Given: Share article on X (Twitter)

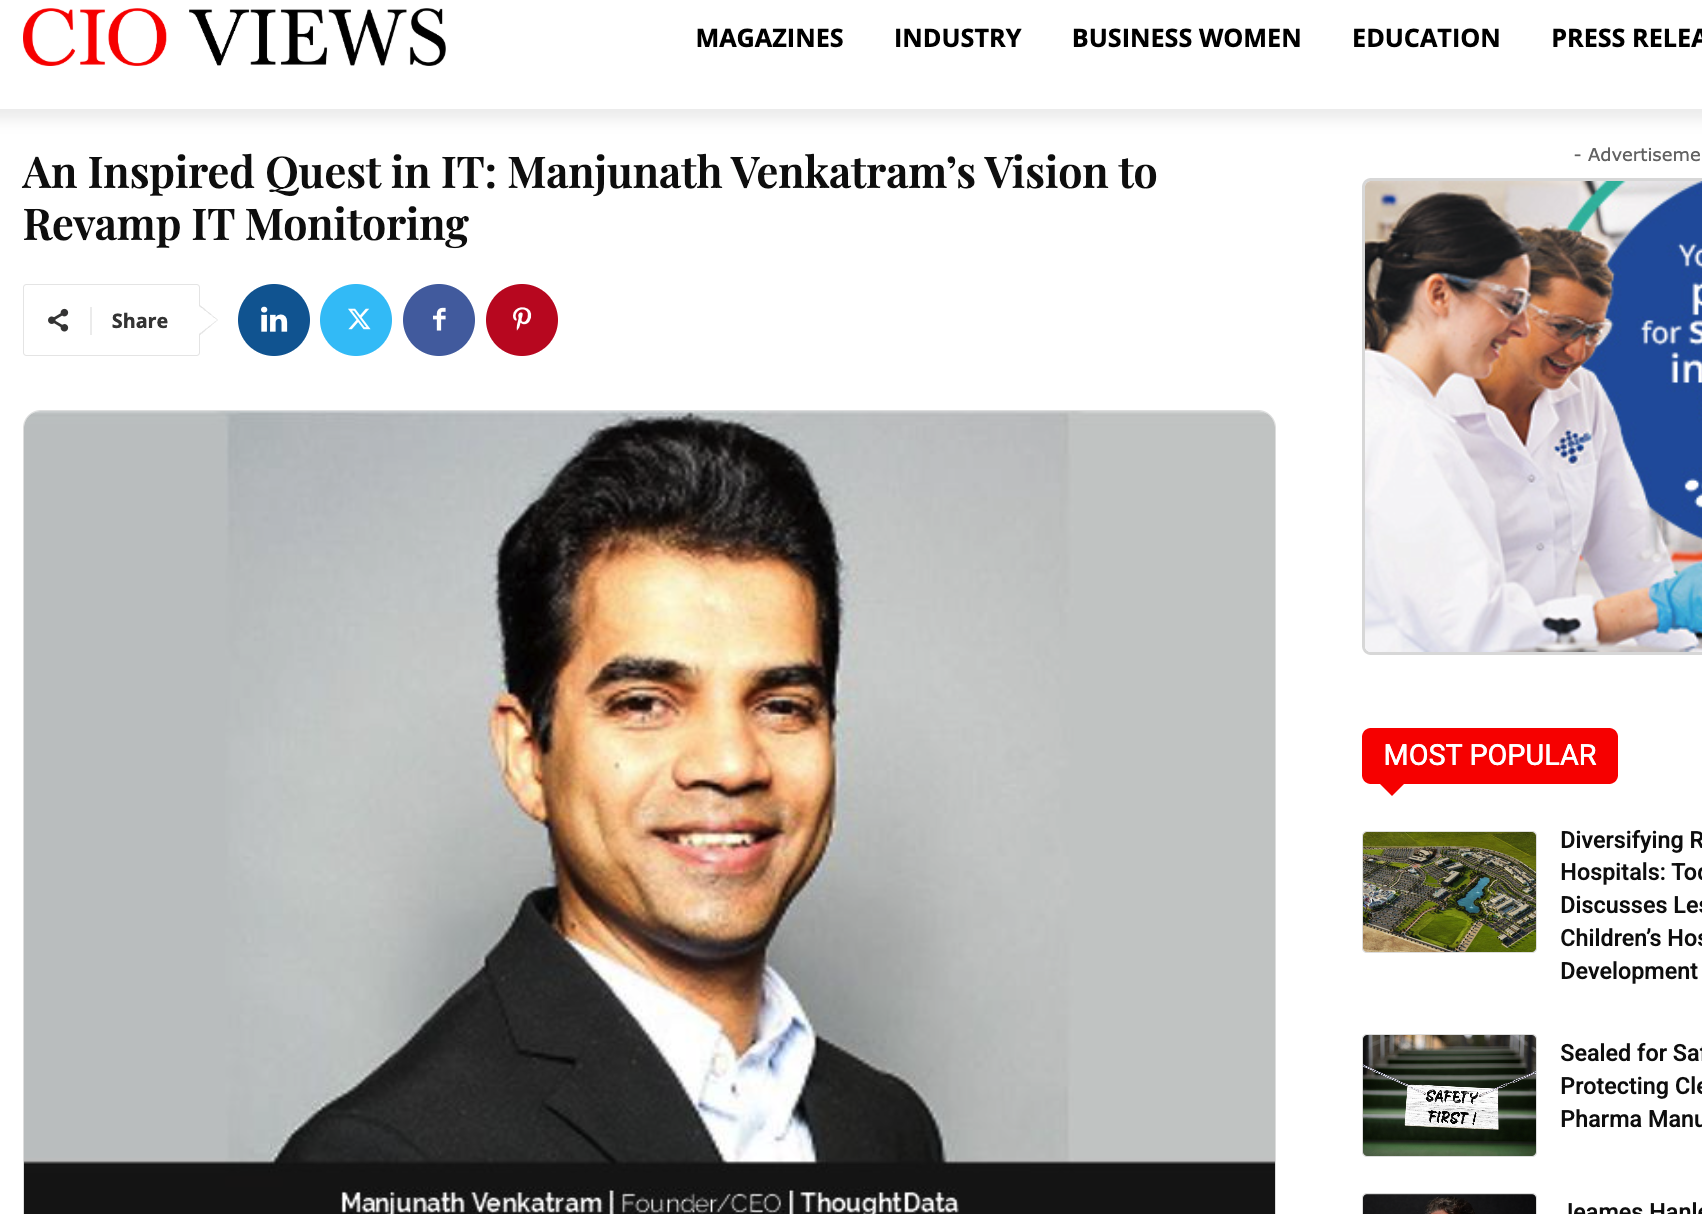Looking at the screenshot, I should 356,320.
